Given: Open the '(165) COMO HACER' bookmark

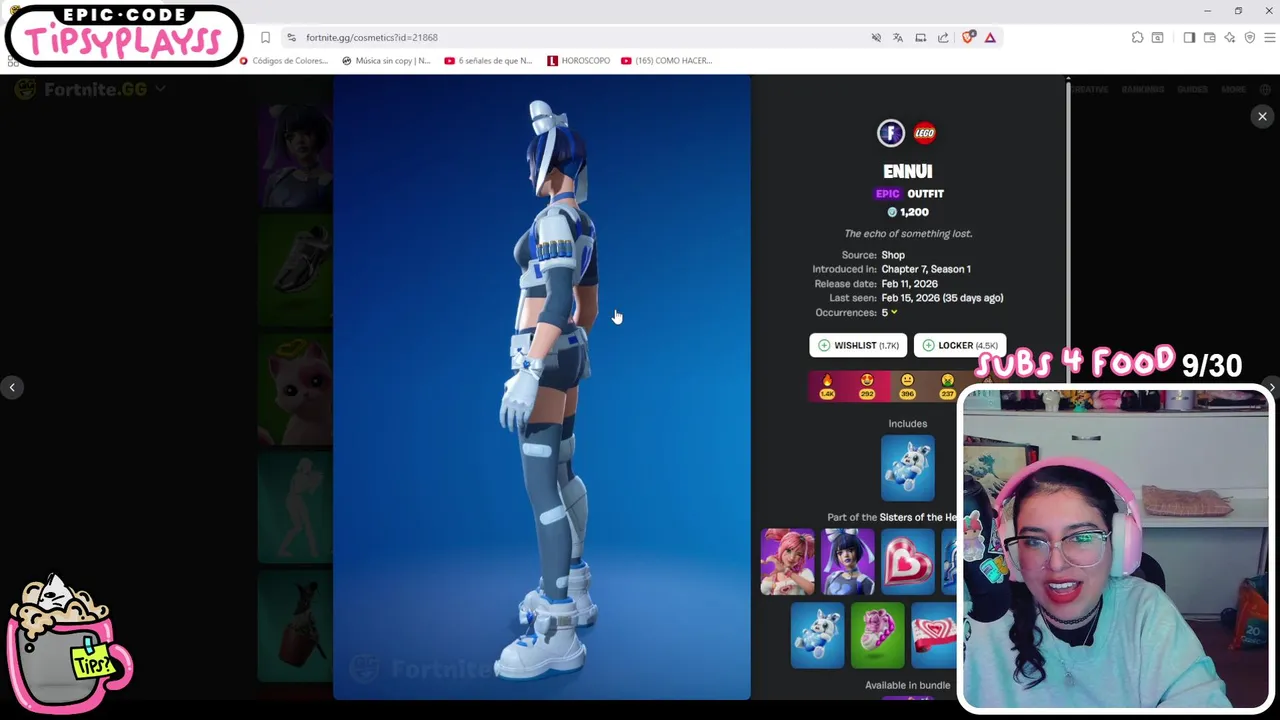Looking at the screenshot, I should (667, 60).
